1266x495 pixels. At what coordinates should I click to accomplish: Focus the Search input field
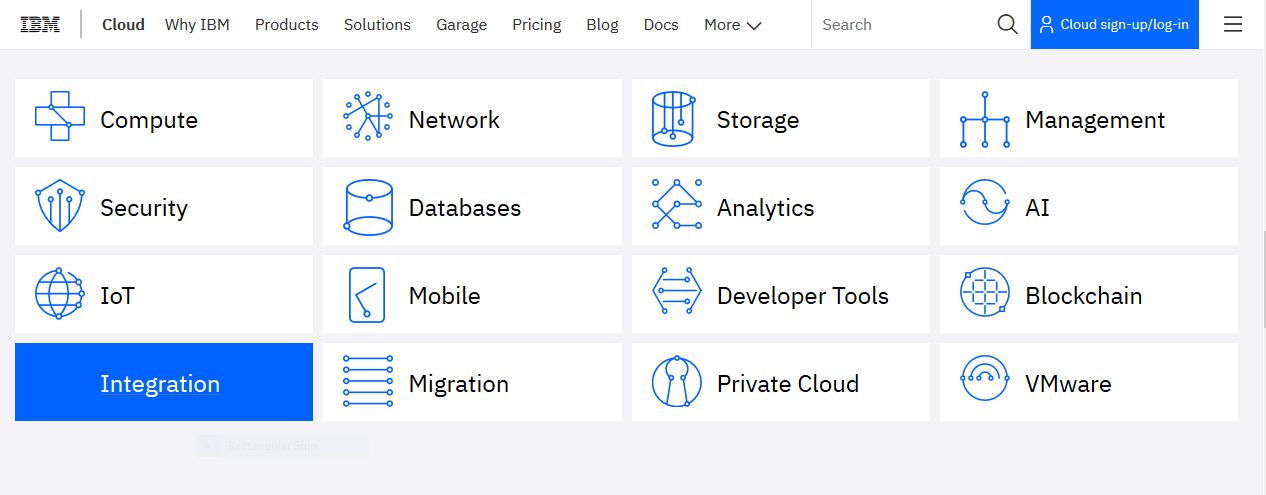click(900, 25)
